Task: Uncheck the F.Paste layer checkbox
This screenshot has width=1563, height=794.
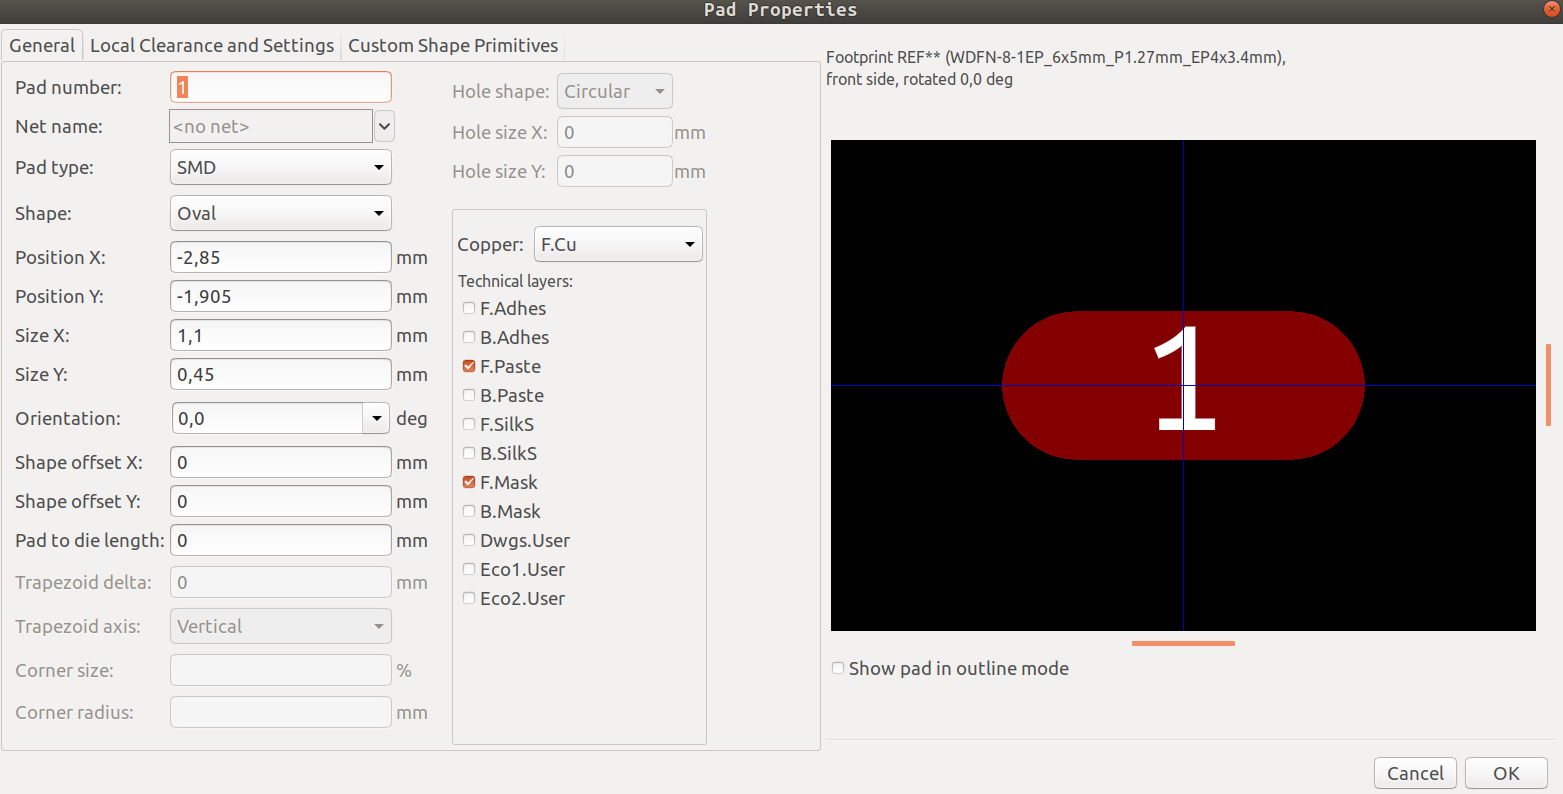Action: [469, 366]
